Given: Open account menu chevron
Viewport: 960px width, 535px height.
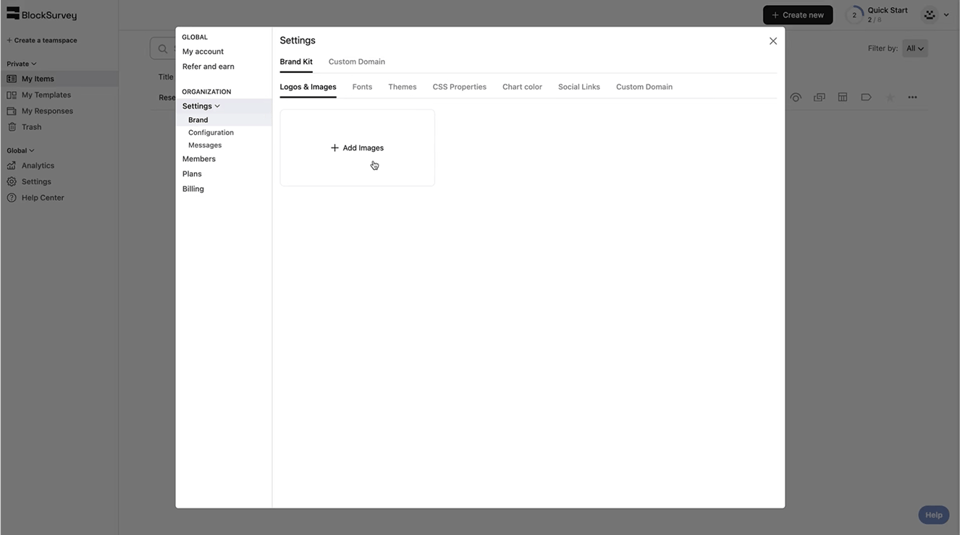Looking at the screenshot, I should pos(946,15).
